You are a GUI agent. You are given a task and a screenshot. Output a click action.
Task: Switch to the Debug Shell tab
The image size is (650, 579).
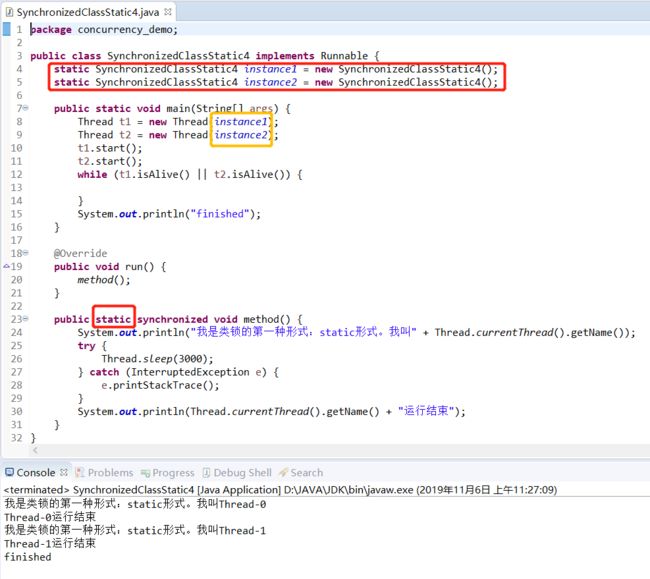243,472
